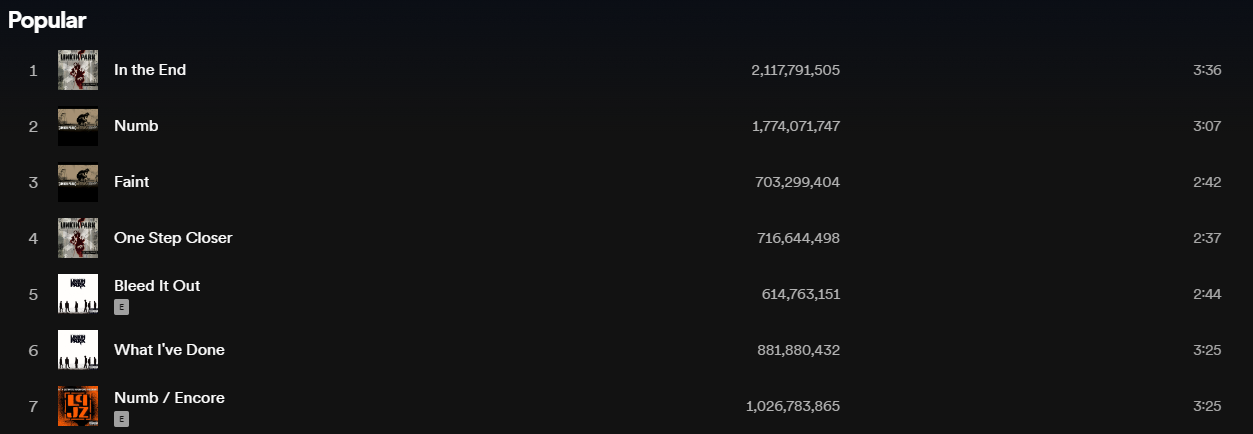Screen dimensions: 1253x434
Task: Click the 3:07 duration of Numb
Action: 1207,126
